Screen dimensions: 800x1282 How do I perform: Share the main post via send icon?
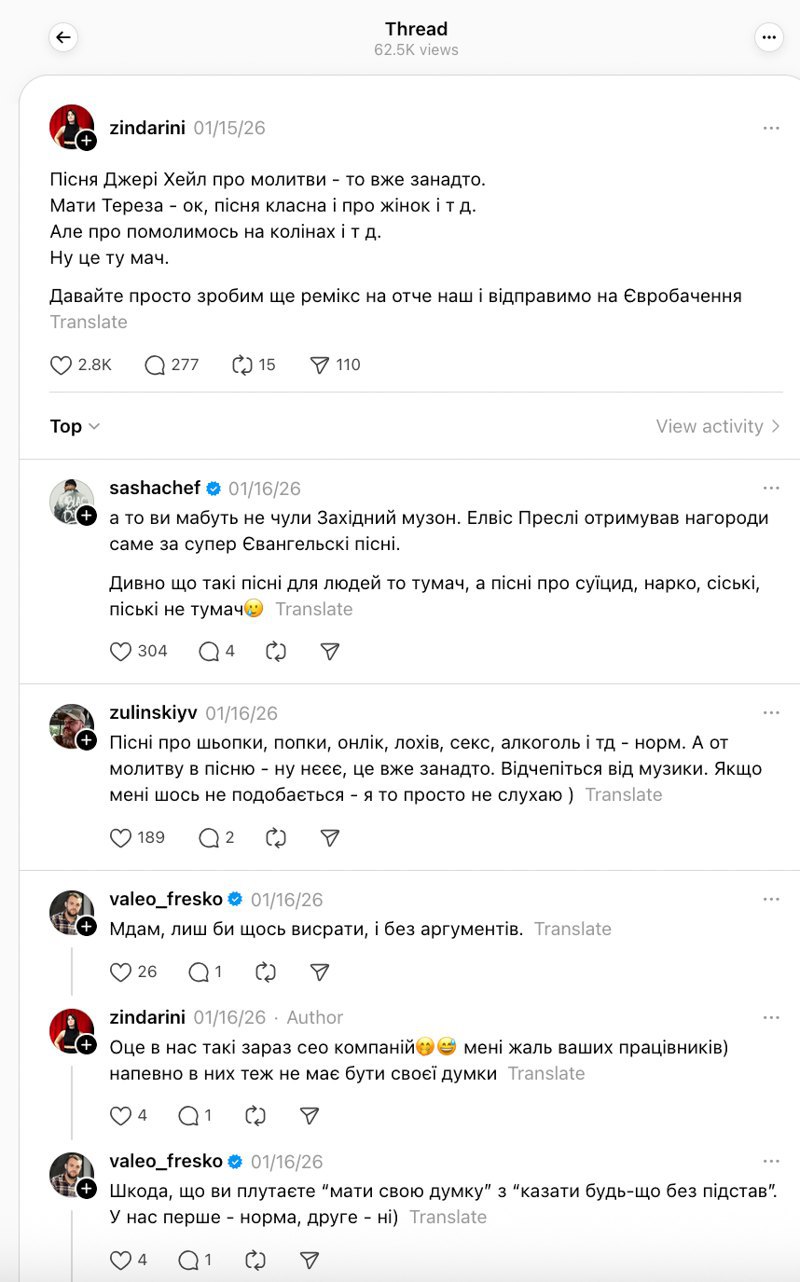[319, 365]
